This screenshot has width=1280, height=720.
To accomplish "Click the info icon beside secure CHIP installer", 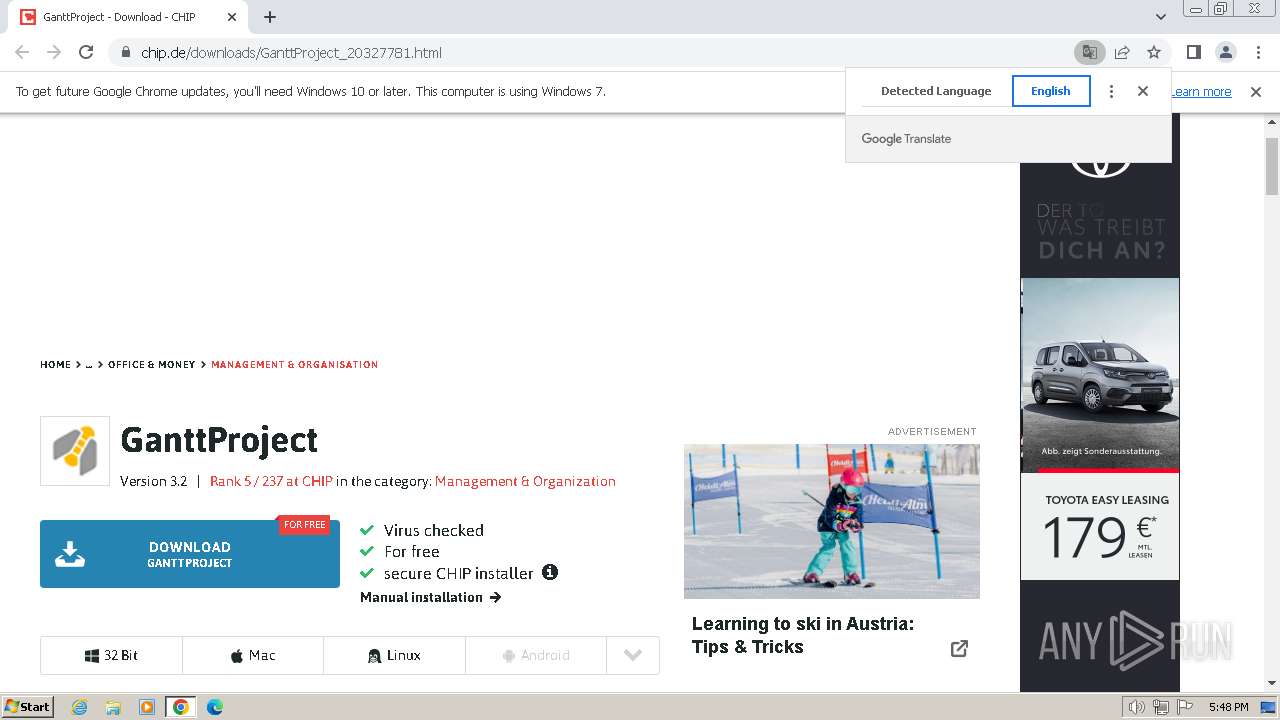I will pos(549,572).
